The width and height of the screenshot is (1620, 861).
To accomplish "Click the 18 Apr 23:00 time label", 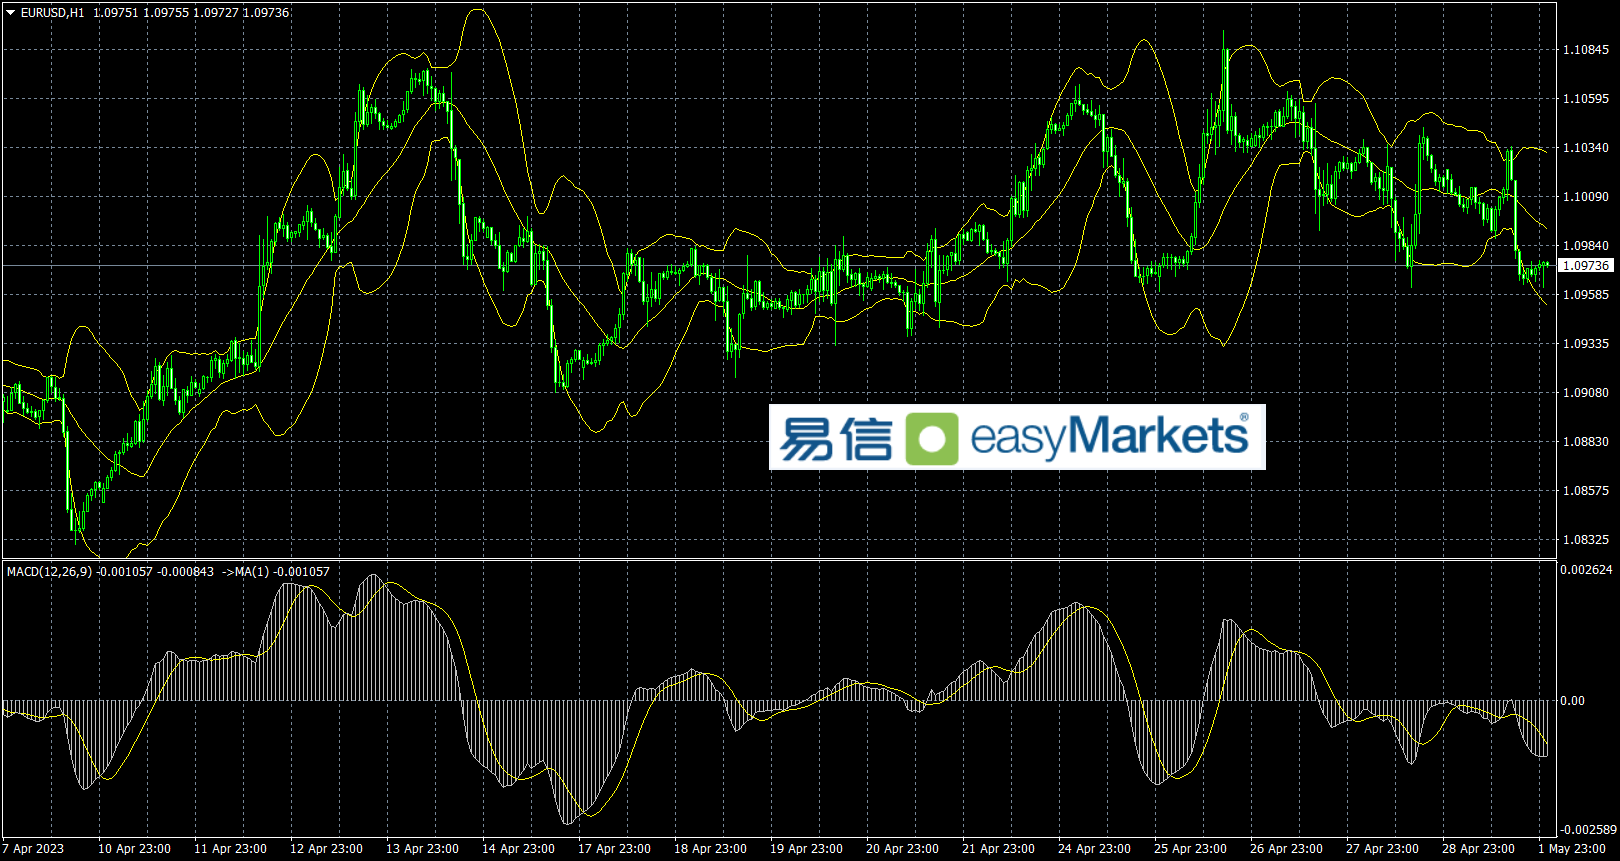I will [710, 849].
